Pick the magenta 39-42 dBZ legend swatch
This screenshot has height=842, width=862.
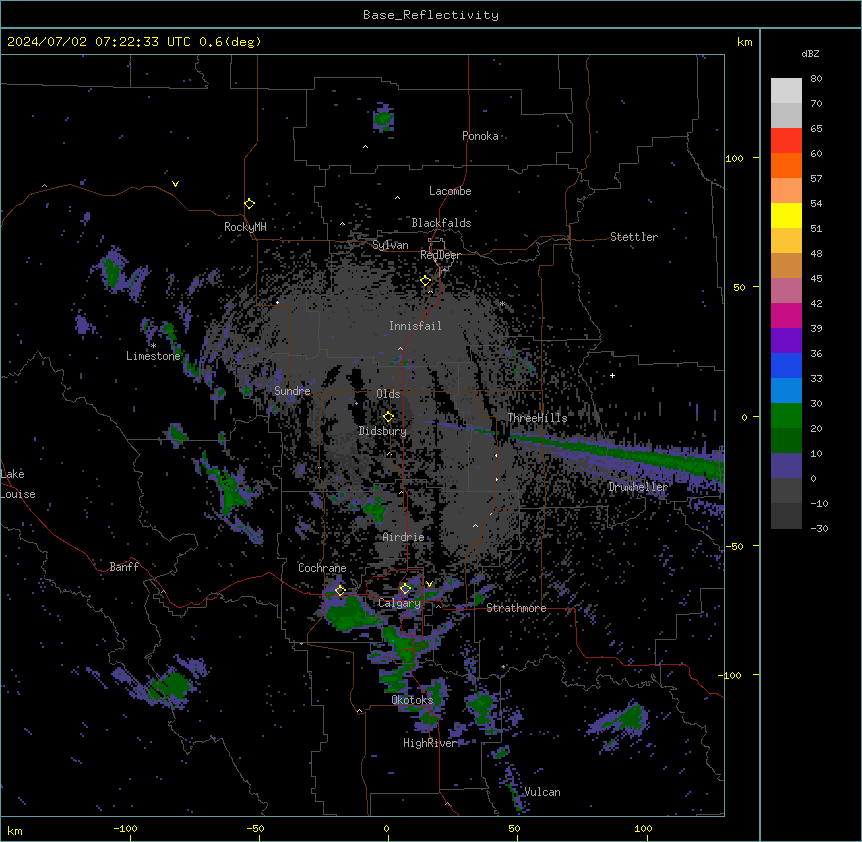[x=786, y=315]
